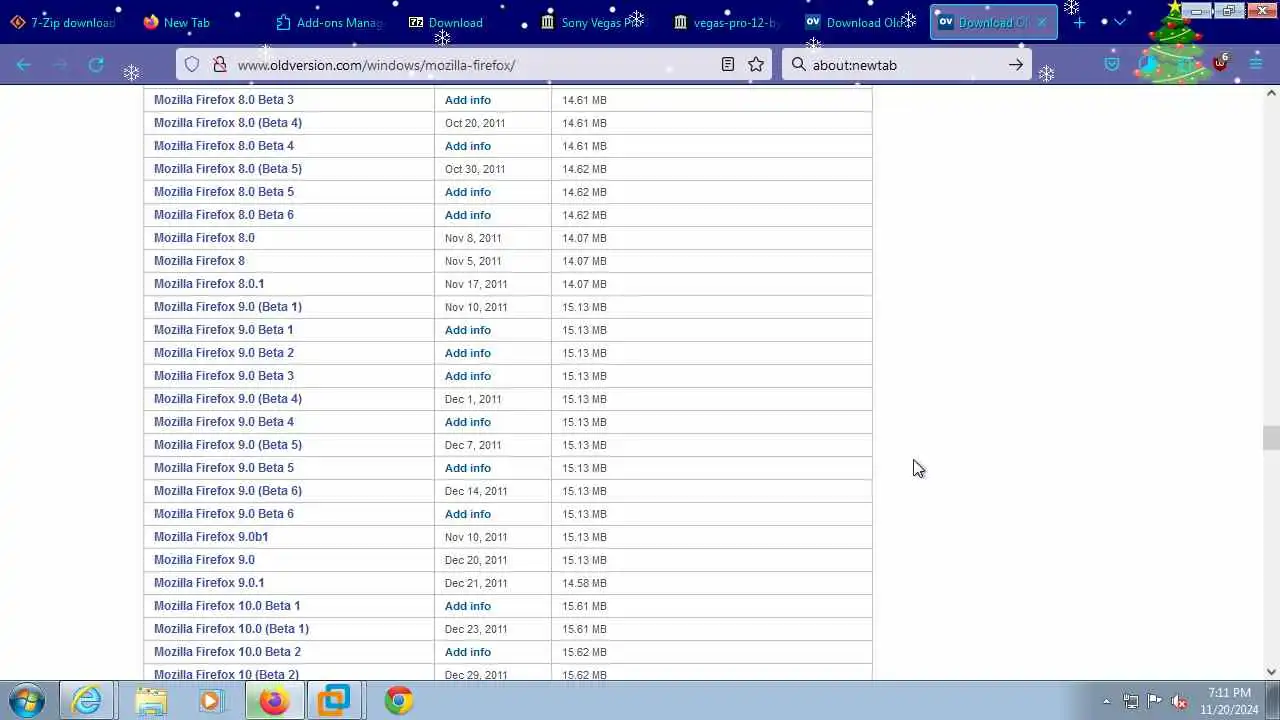Launch Internet Explorer from taskbar
The height and width of the screenshot is (720, 1280).
pyautogui.click(x=87, y=701)
